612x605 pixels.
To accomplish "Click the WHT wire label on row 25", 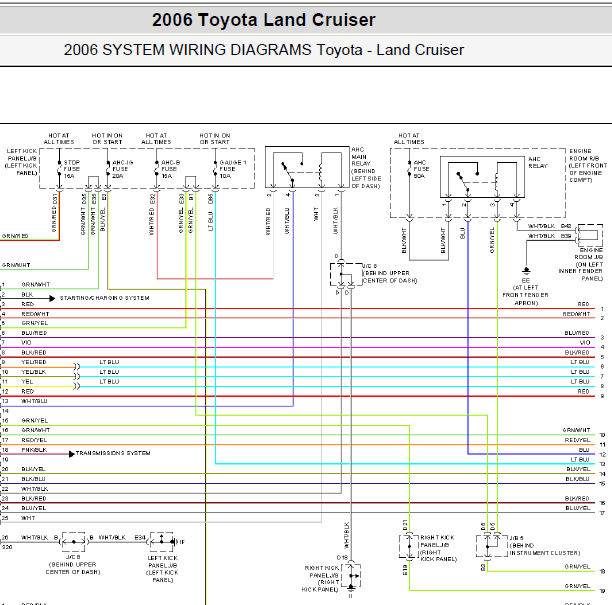I will pos(28,518).
